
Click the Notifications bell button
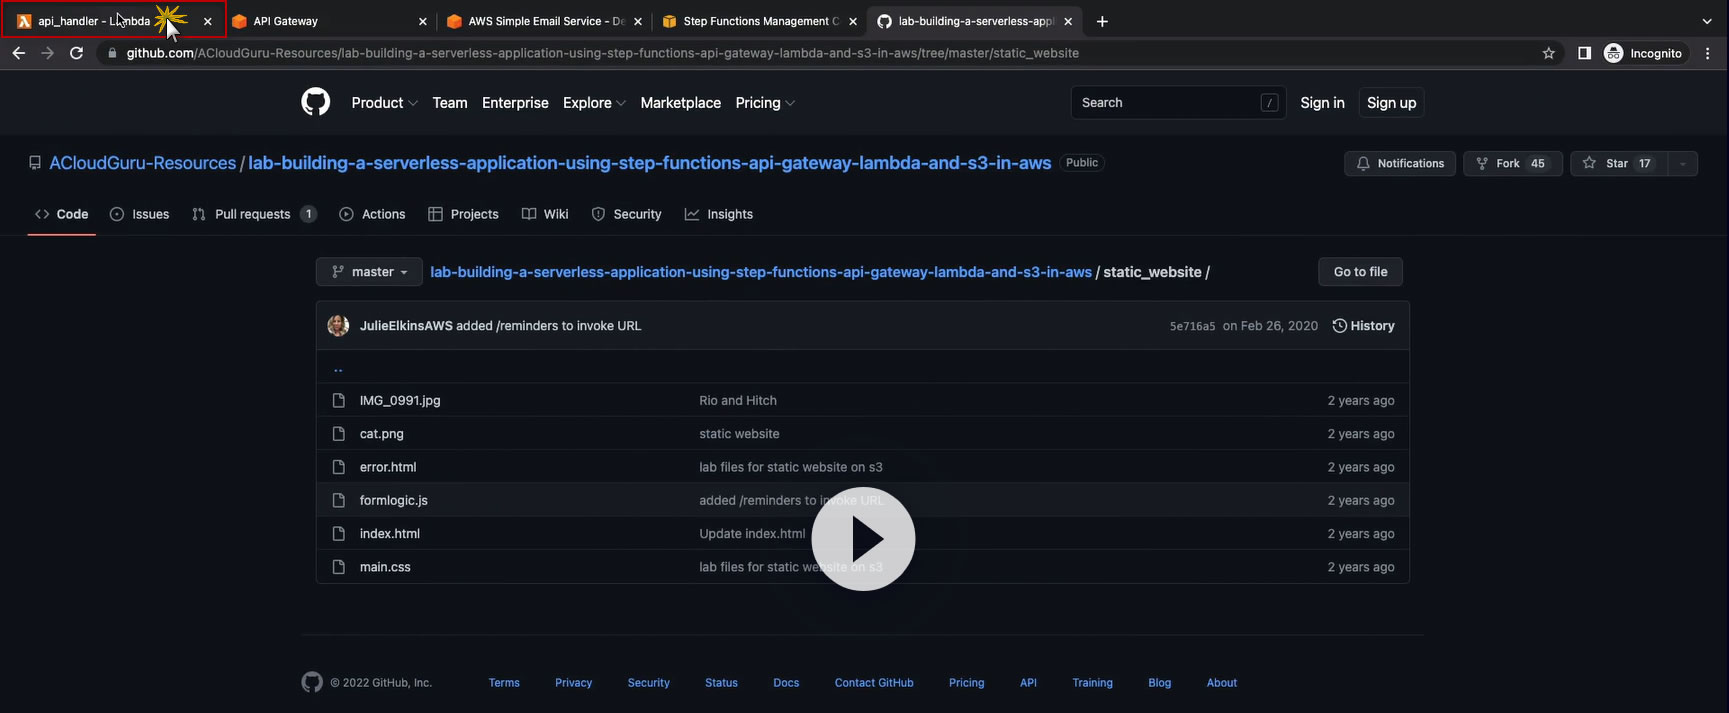1400,163
